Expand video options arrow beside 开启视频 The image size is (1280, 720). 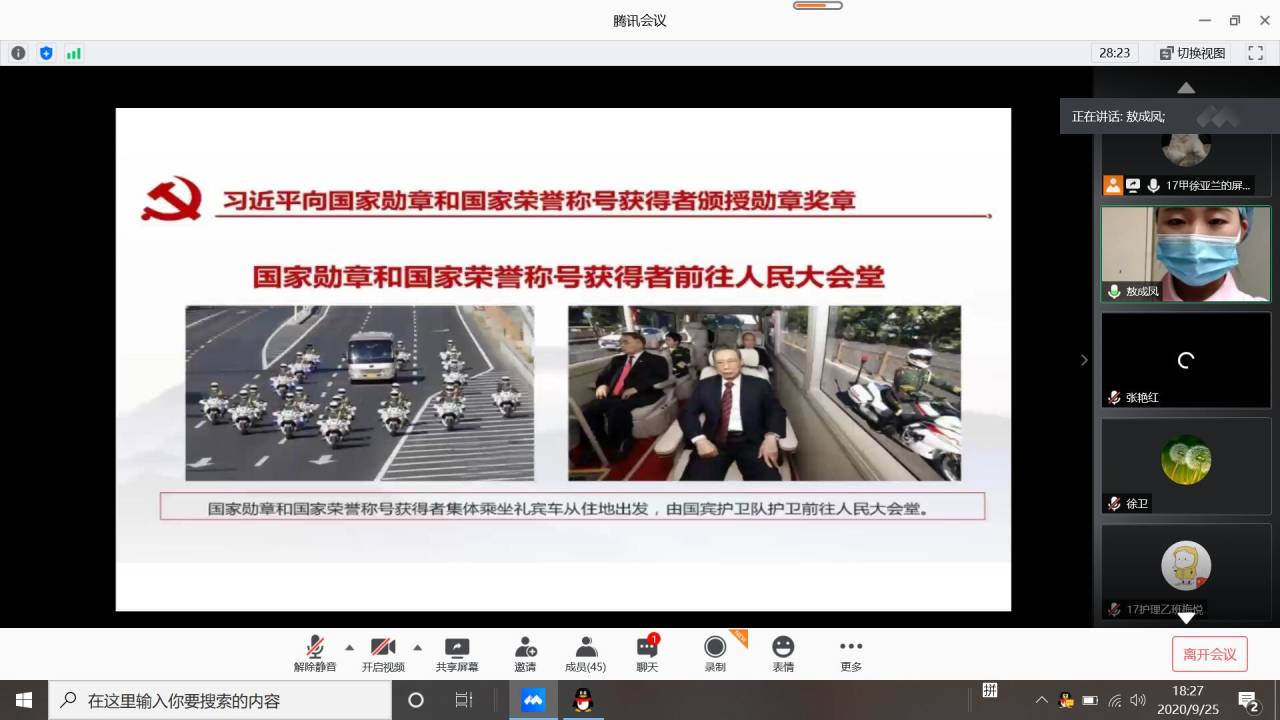tap(417, 647)
